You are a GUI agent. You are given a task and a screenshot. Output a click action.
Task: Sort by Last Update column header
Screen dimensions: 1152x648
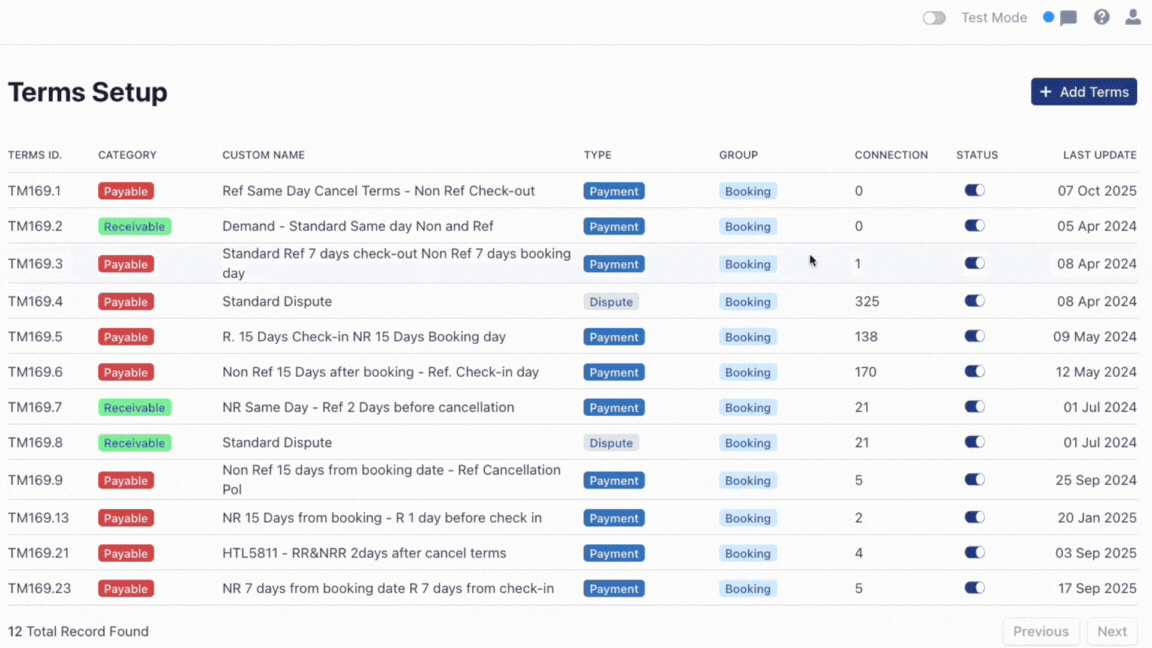1099,155
